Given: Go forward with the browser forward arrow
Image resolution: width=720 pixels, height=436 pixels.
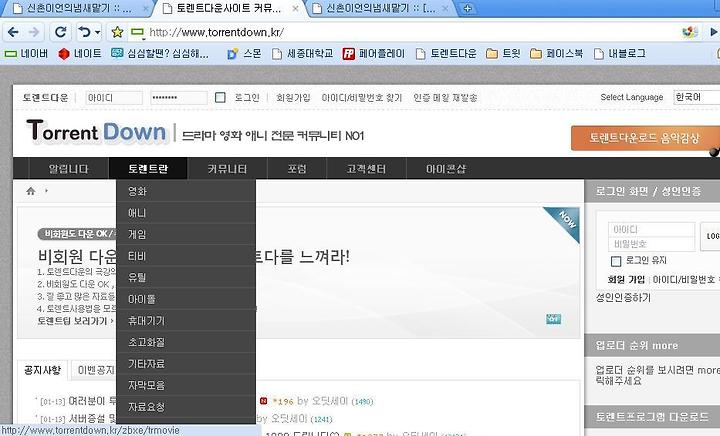Looking at the screenshot, I should point(34,32).
